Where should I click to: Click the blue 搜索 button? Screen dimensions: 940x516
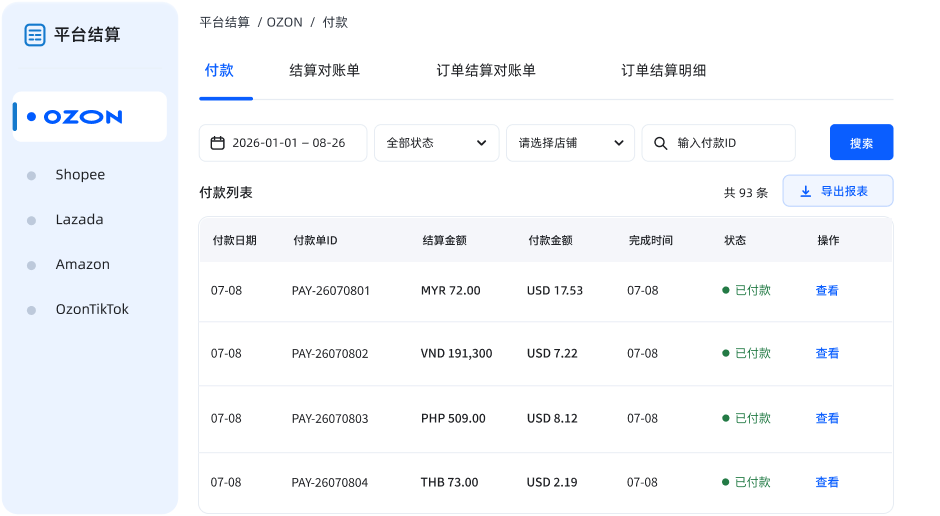tap(861, 143)
